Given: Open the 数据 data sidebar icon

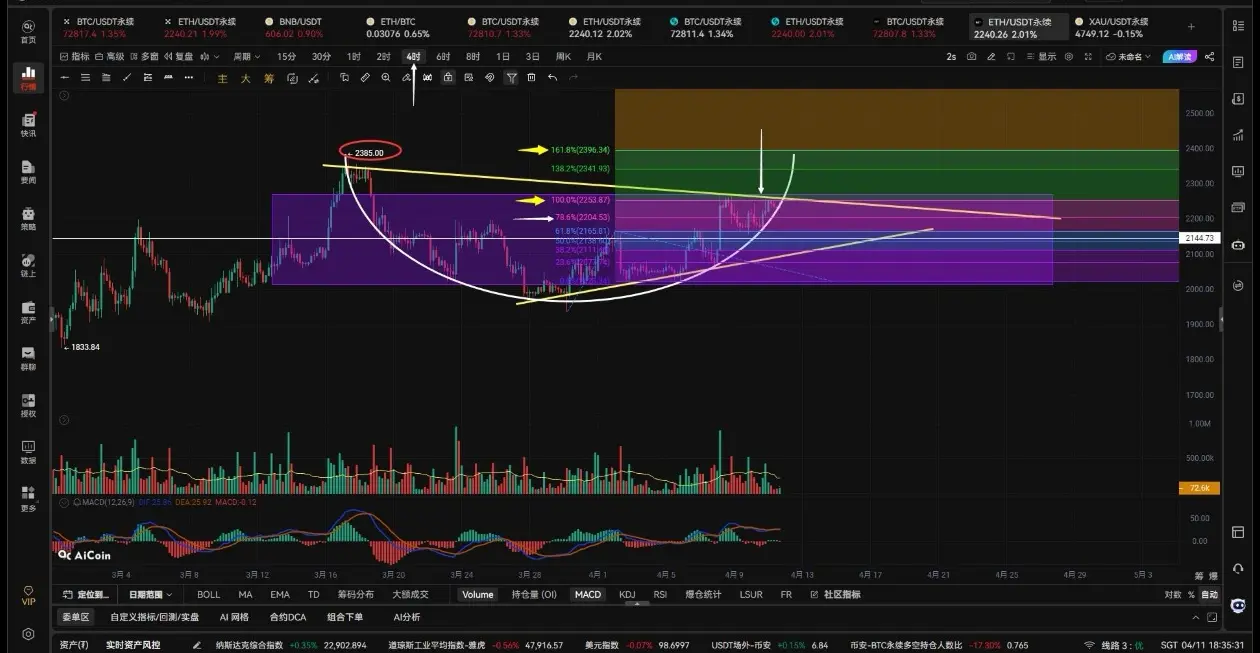Looking at the screenshot, I should 28,452.
